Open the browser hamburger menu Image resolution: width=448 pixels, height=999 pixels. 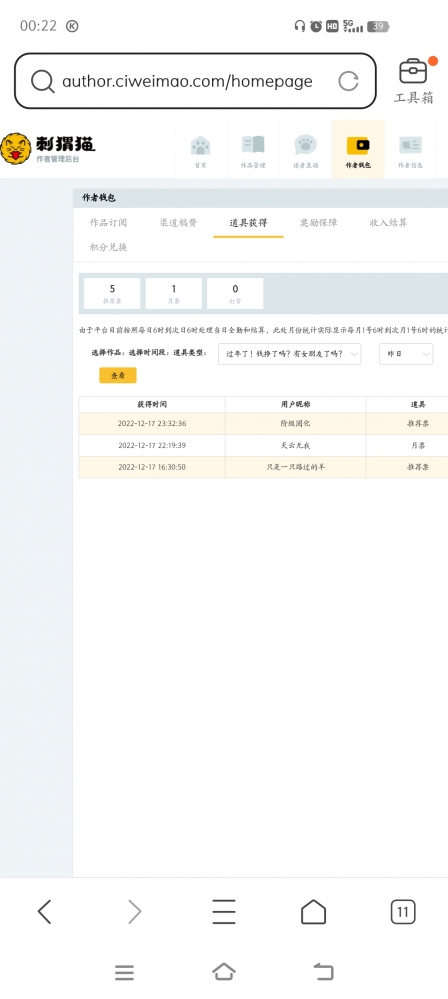click(x=224, y=912)
